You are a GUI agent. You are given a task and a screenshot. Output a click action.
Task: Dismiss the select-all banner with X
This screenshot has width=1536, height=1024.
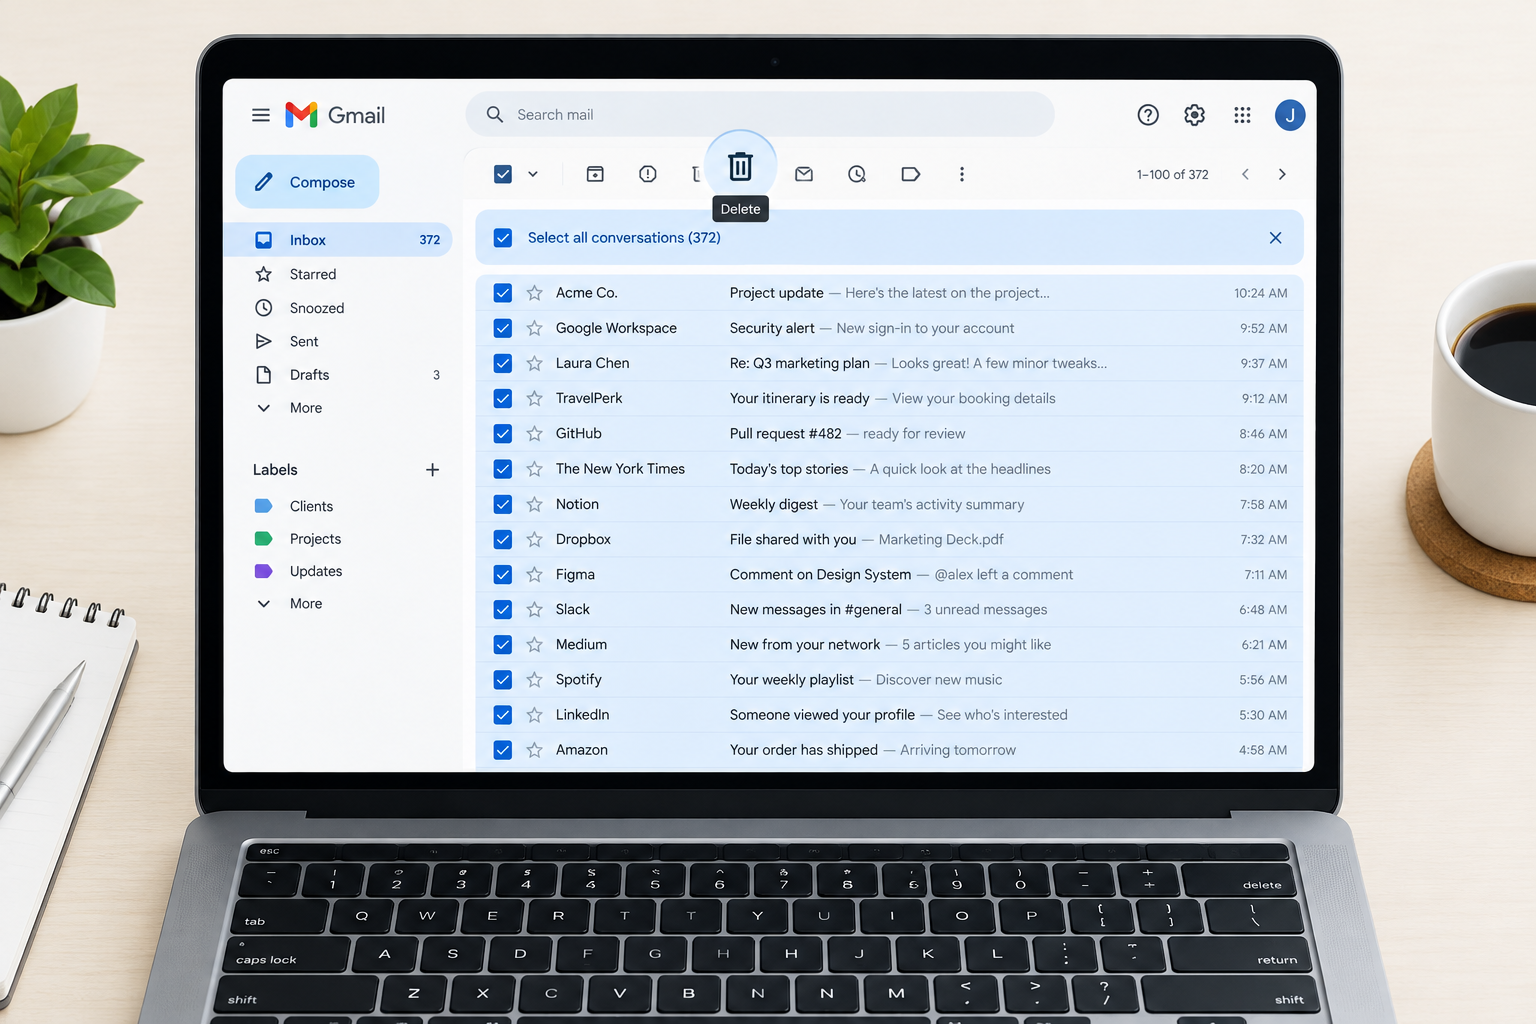click(x=1275, y=238)
